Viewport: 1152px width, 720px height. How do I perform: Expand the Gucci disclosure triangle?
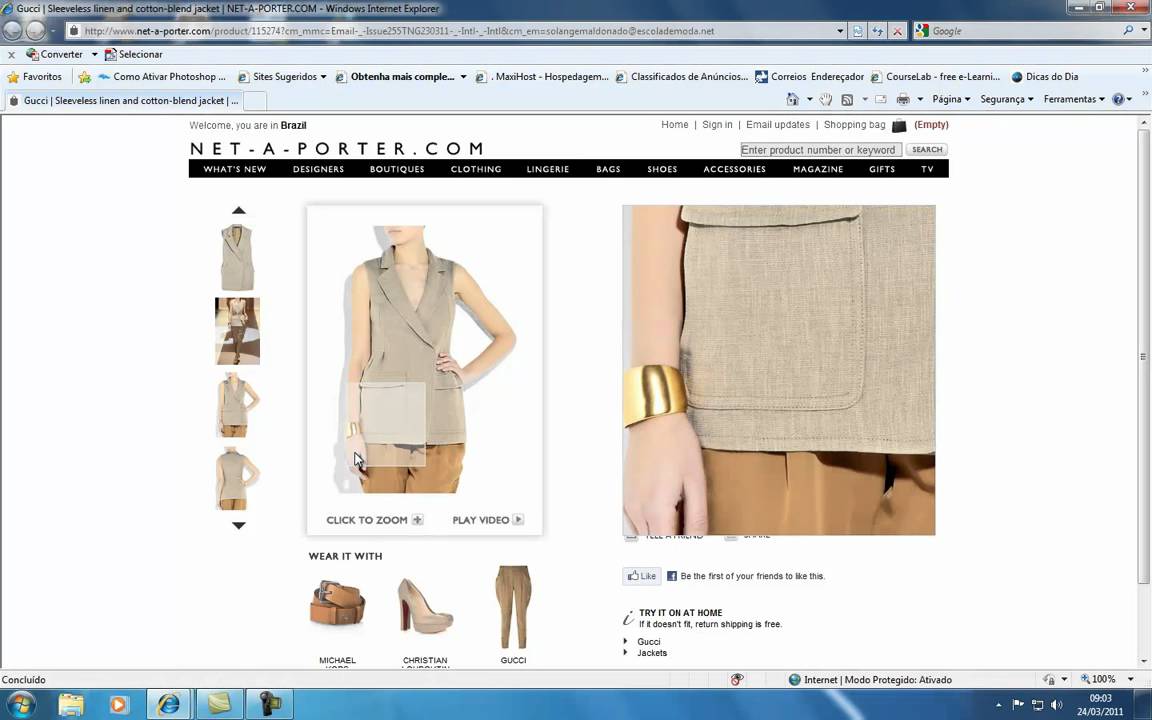pyautogui.click(x=626, y=641)
